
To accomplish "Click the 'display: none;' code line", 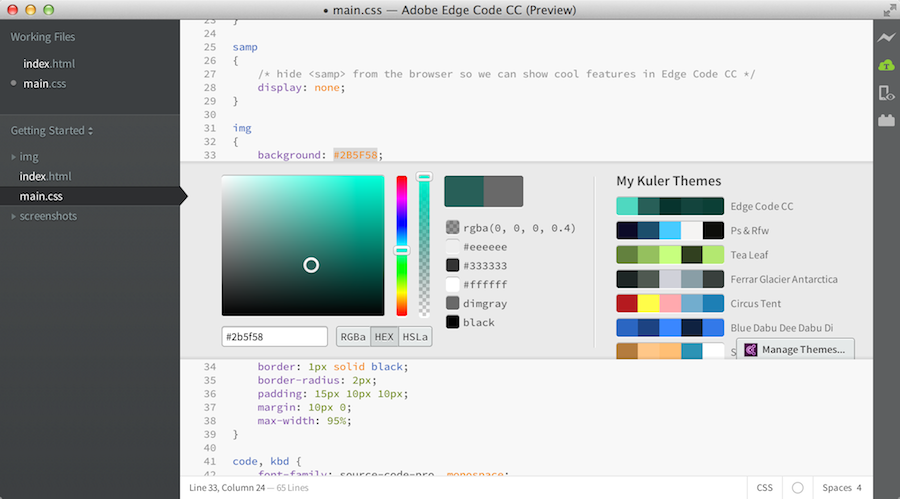I will tap(301, 88).
